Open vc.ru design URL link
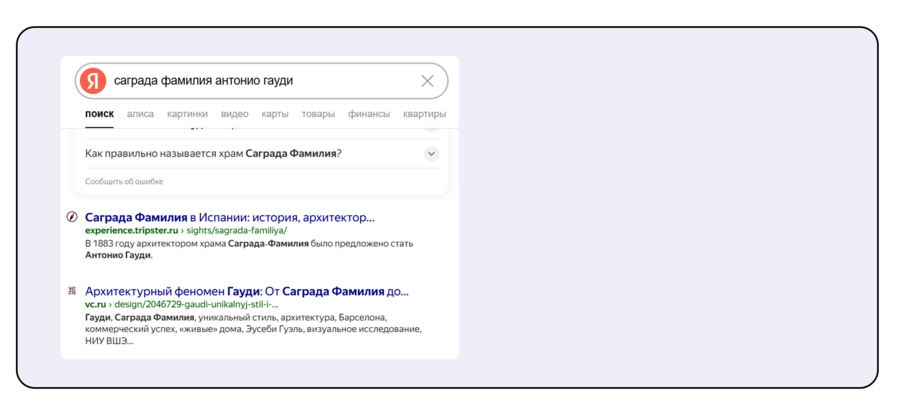This screenshot has height=415, width=900. (x=182, y=304)
